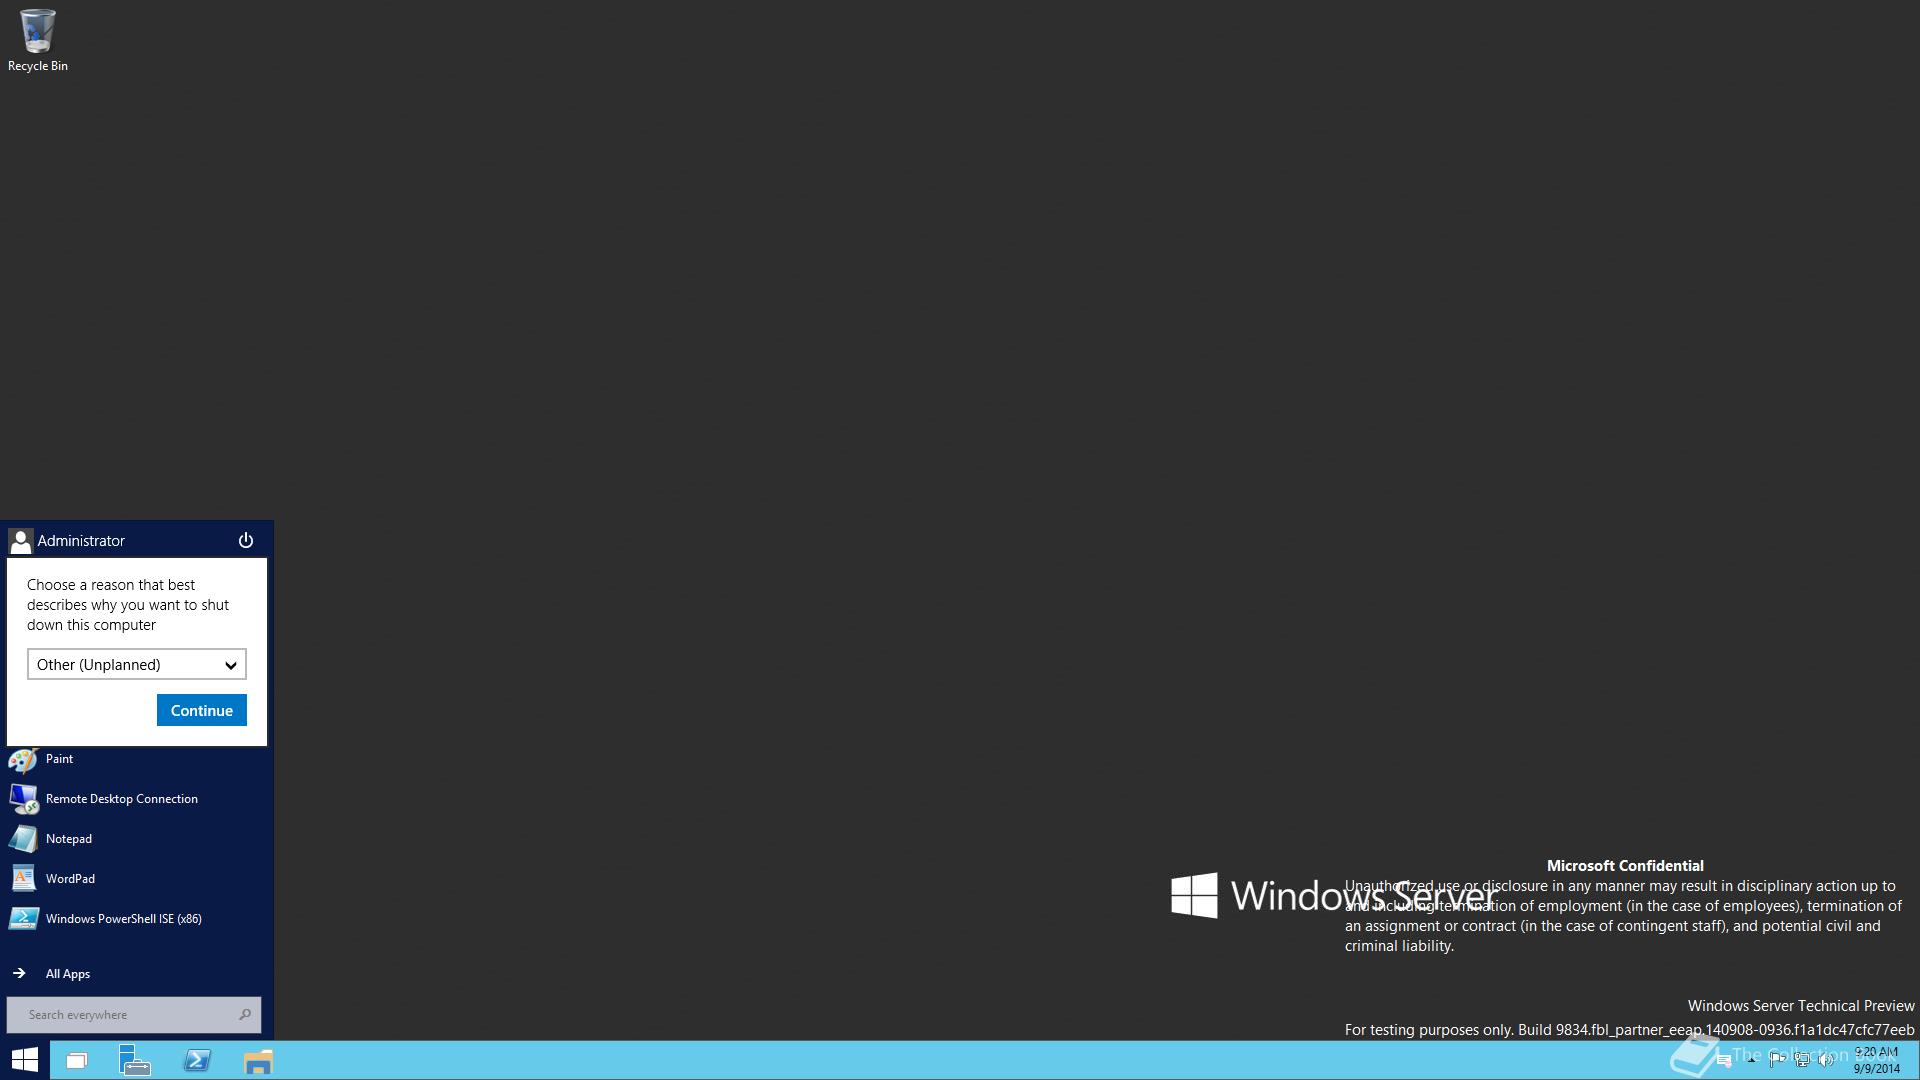
Task: Select the Recycle Bin desktop icon
Action: [38, 41]
